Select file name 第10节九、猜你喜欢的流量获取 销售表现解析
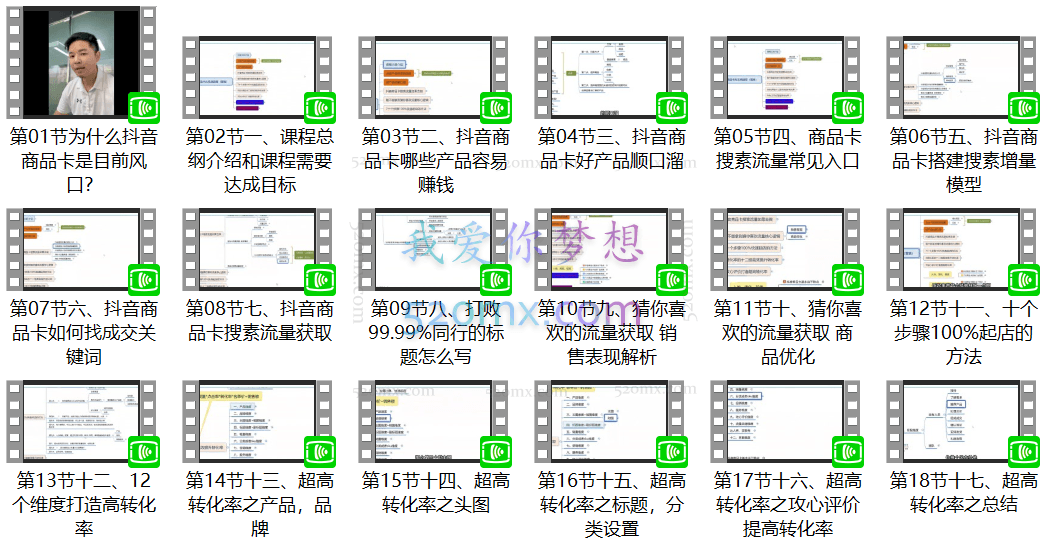 point(611,332)
